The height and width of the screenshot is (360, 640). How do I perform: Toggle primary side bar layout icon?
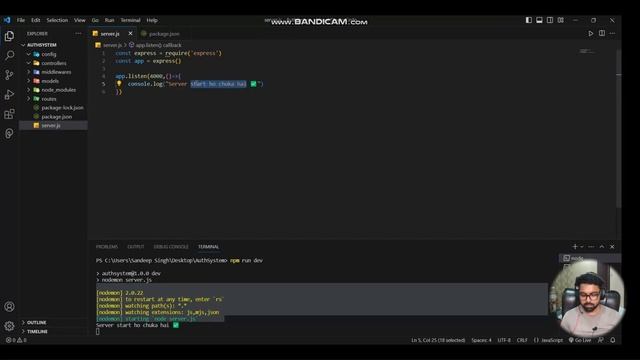click(529, 20)
